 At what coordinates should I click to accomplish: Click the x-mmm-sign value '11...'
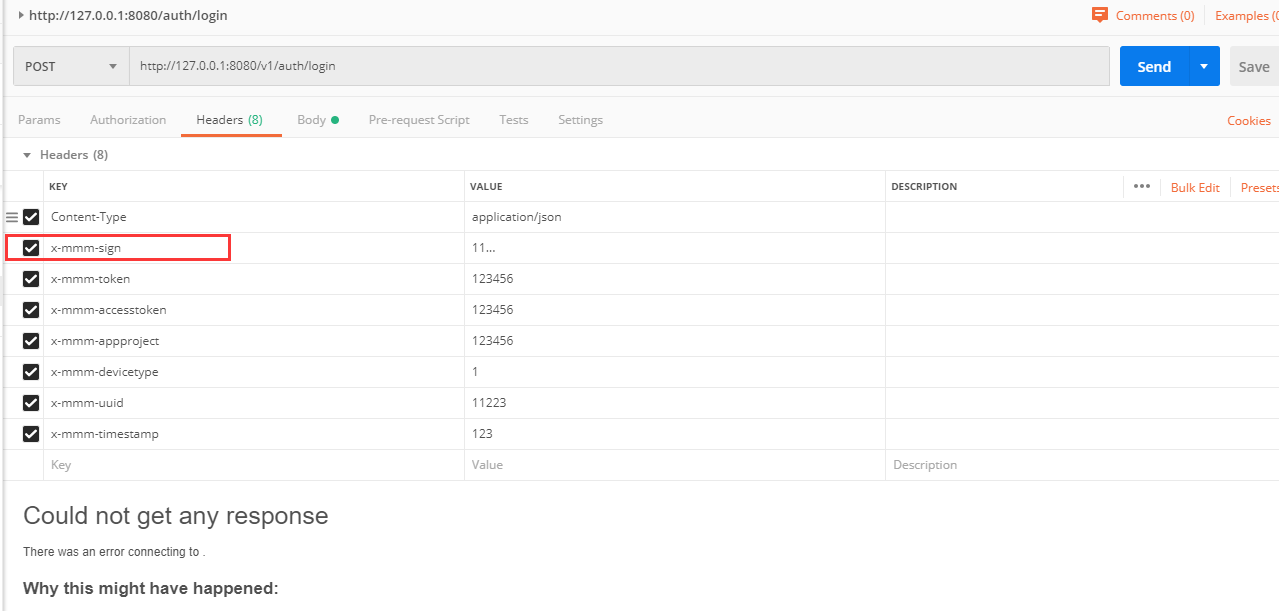click(675, 248)
